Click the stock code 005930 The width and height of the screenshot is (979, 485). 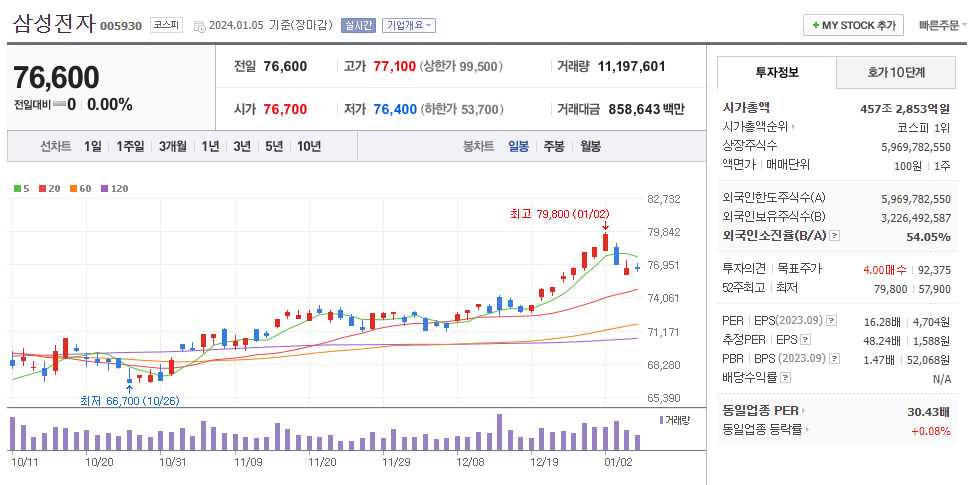pyautogui.click(x=121, y=26)
